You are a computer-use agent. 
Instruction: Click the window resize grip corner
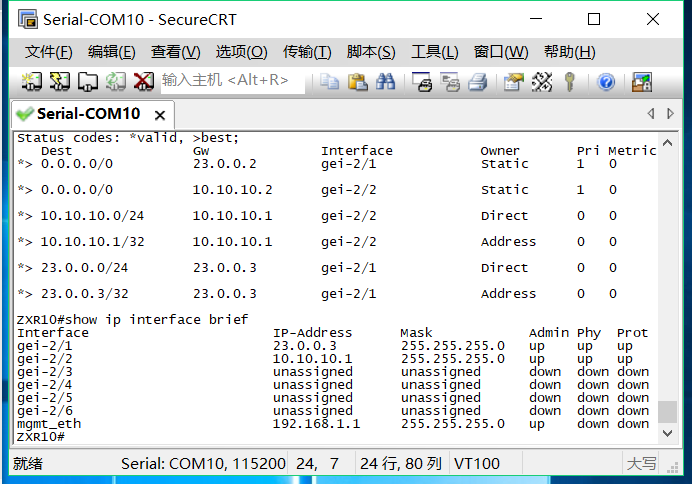[x=672, y=467]
